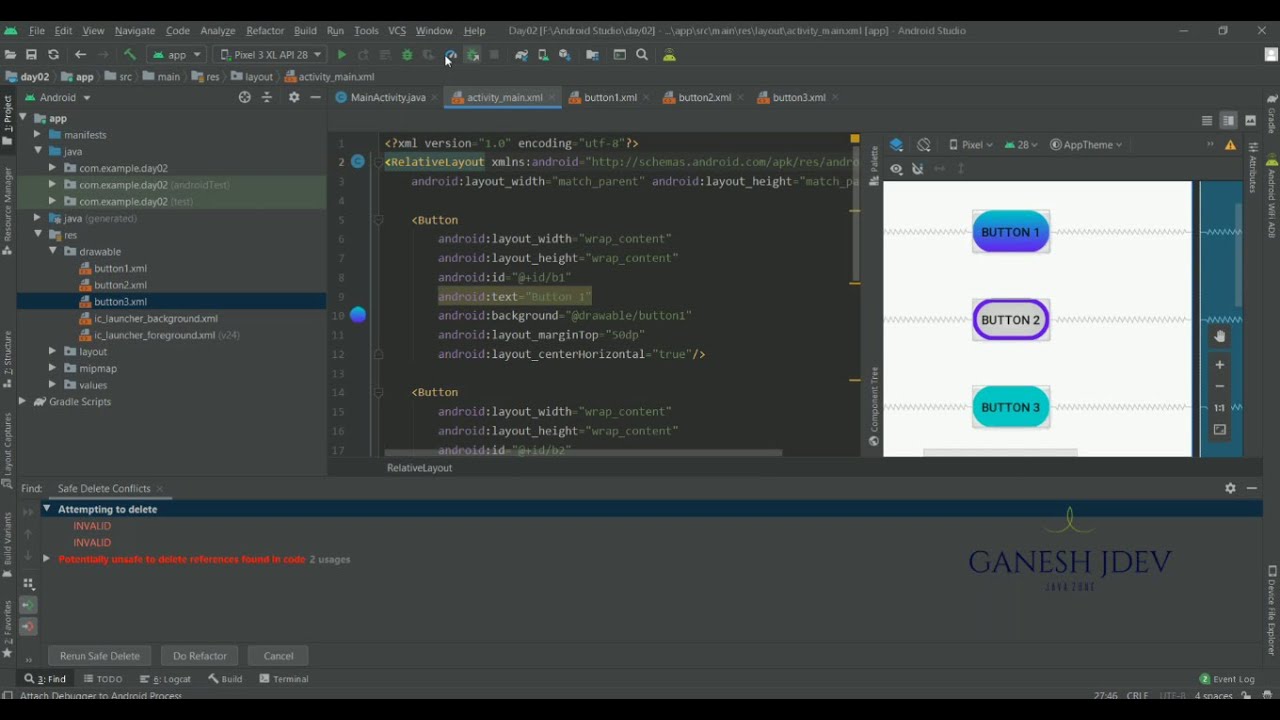Open the Pixel 3 XL API 28 device dropdown
This screenshot has width=1280, height=720.
(270, 55)
